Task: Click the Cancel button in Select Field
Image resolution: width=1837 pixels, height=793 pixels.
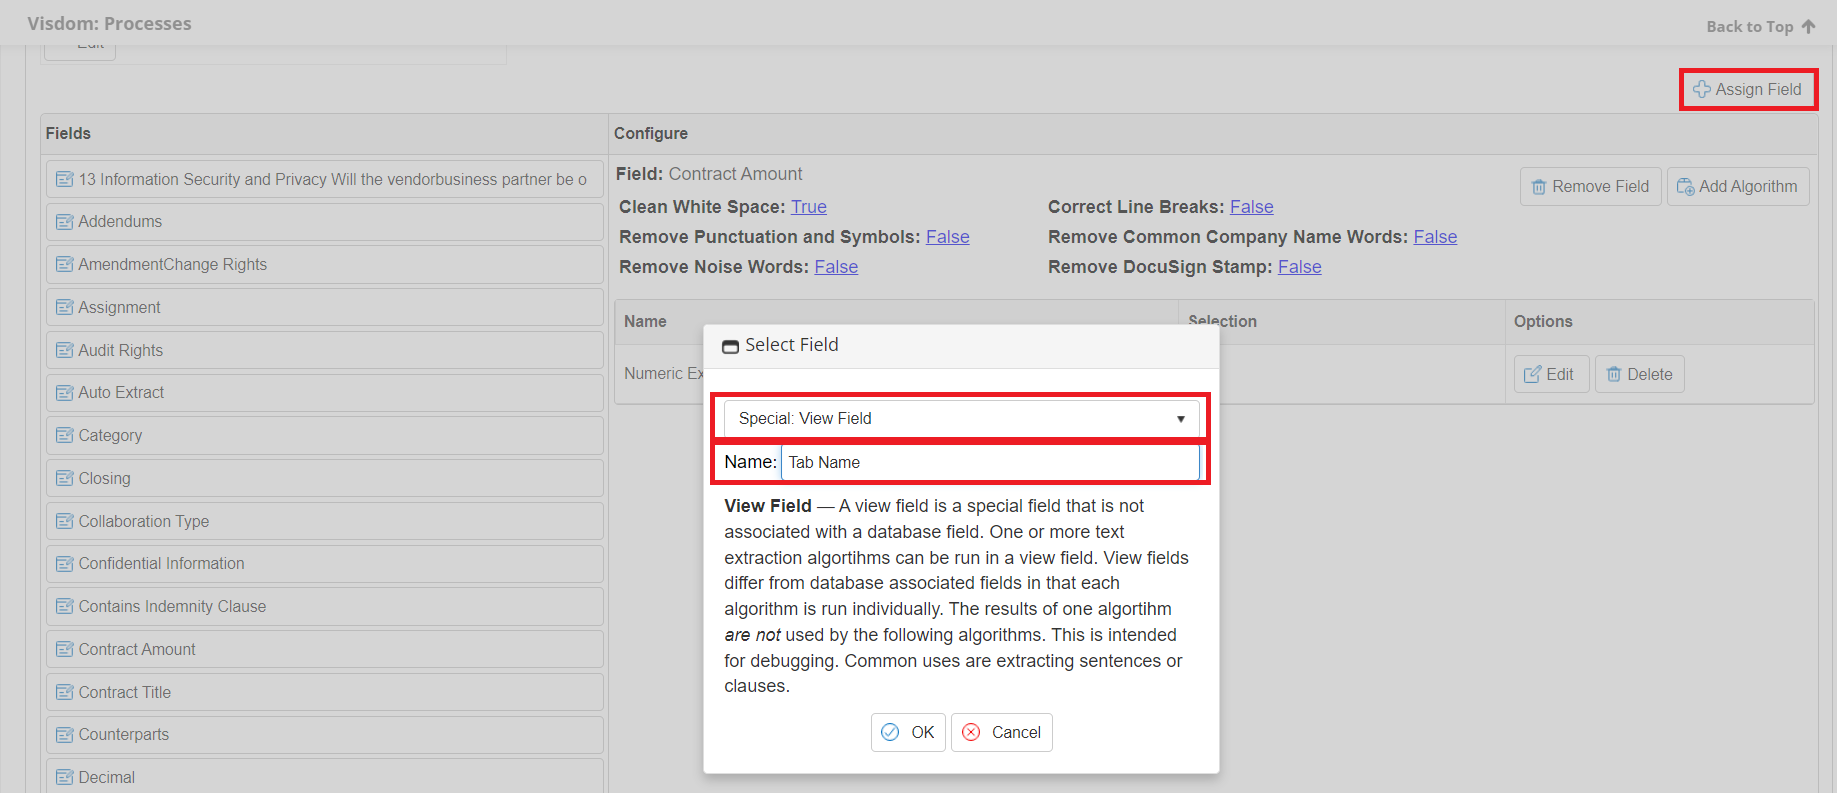Action: 1001,732
